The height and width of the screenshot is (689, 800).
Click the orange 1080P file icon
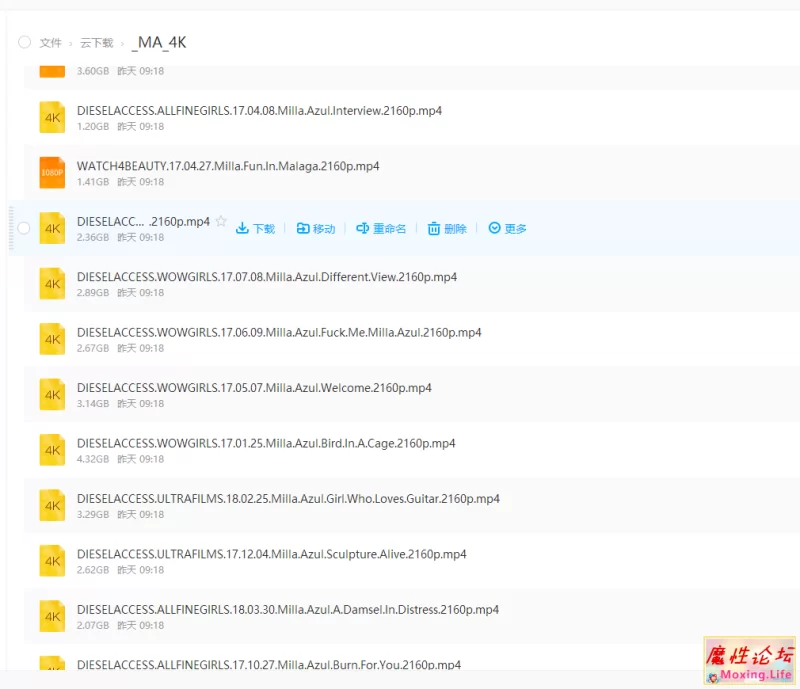pyautogui.click(x=52, y=172)
